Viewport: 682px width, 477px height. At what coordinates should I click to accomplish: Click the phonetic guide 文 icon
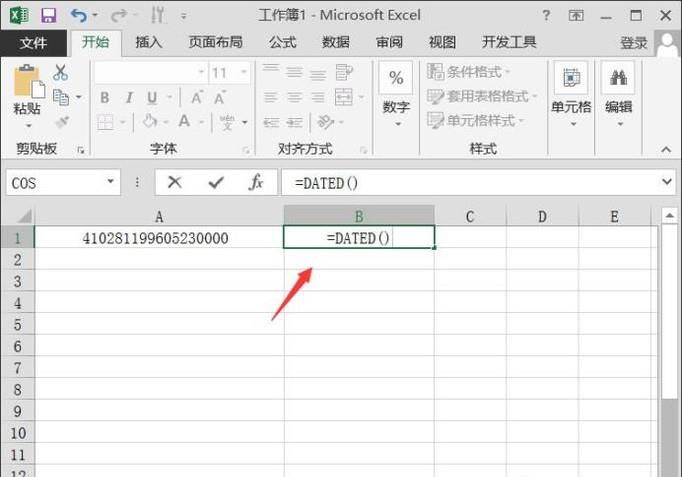(x=227, y=122)
